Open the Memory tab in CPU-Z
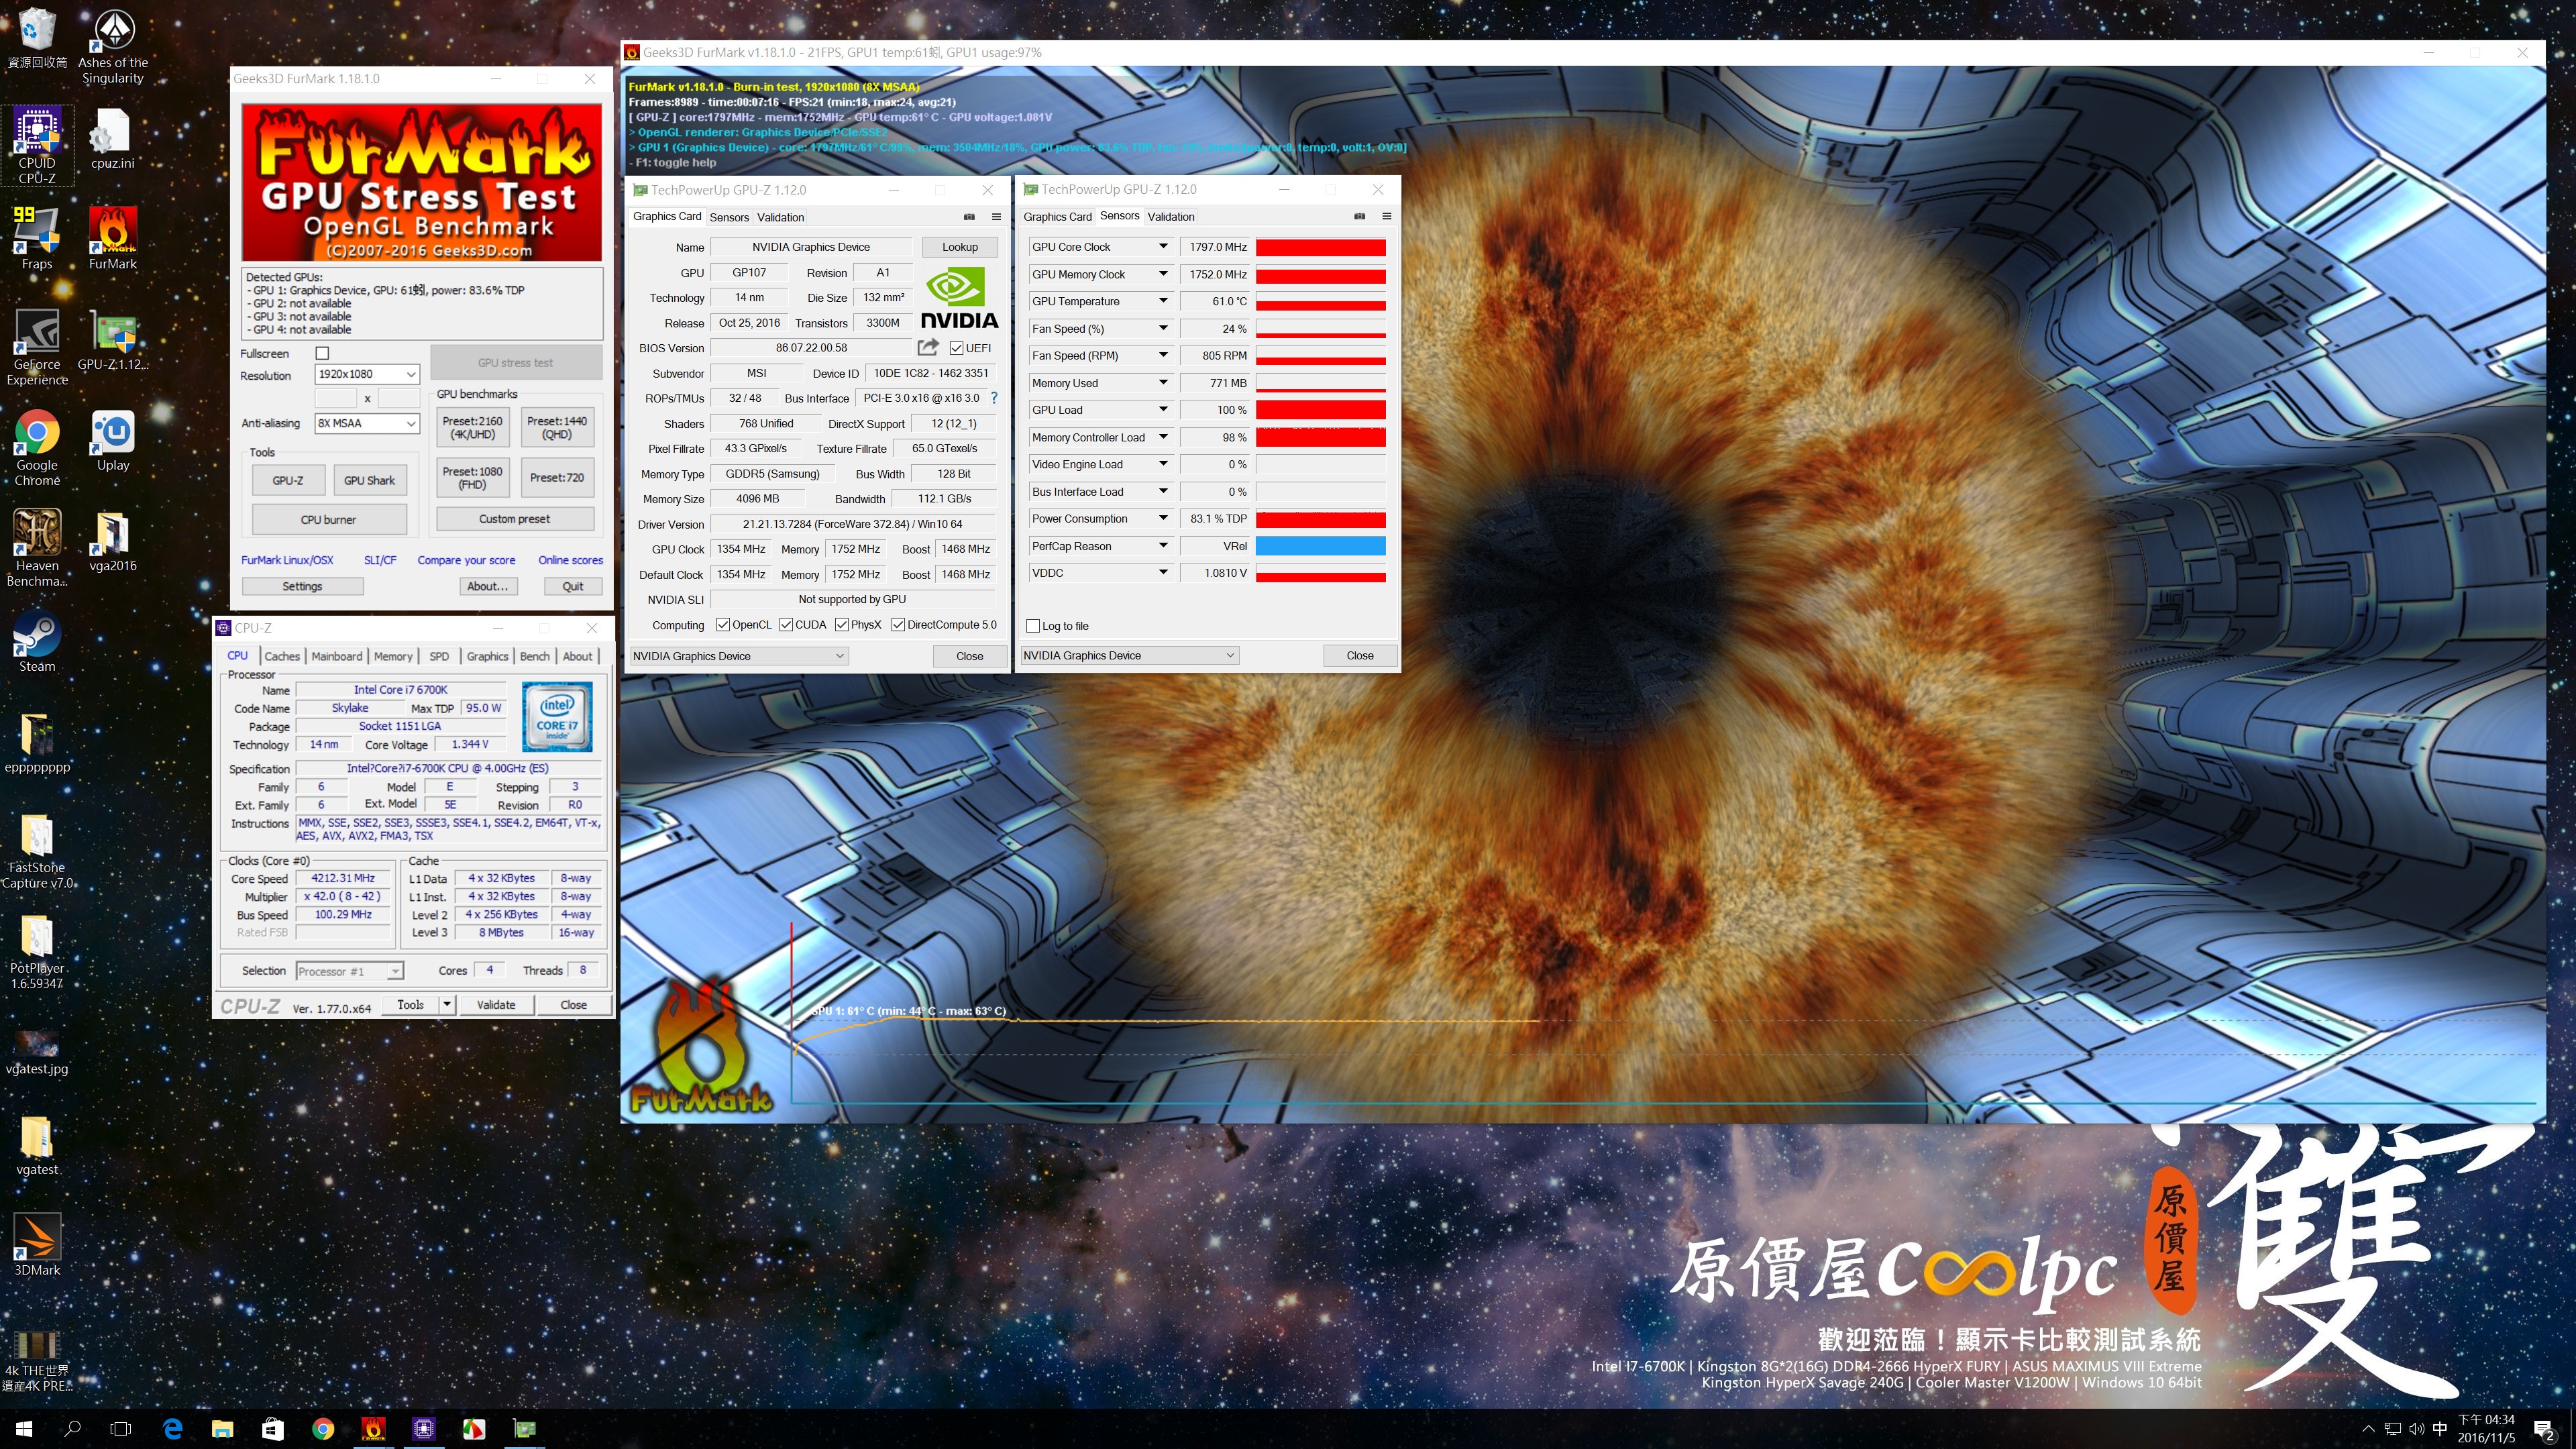Screen dimensions: 2576x1449 tap(393, 656)
